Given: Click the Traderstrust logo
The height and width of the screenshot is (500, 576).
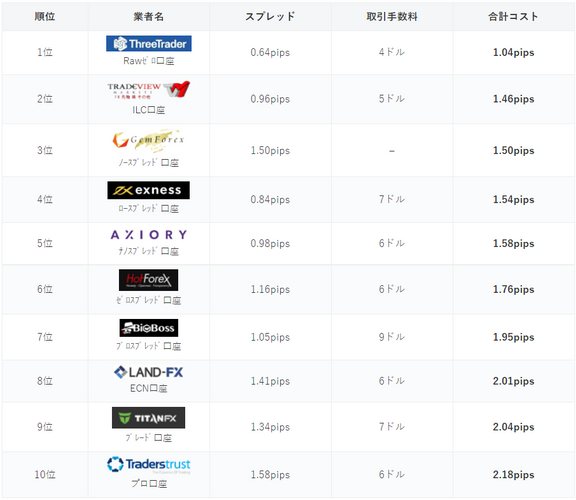Looking at the screenshot, I should coord(149,464).
